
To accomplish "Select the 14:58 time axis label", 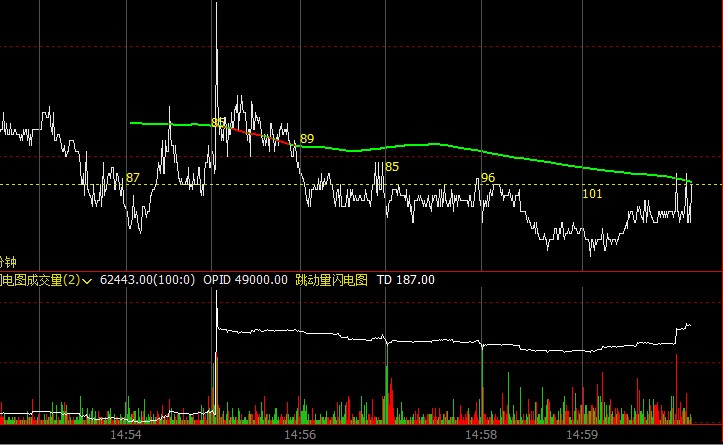I will click(x=481, y=434).
